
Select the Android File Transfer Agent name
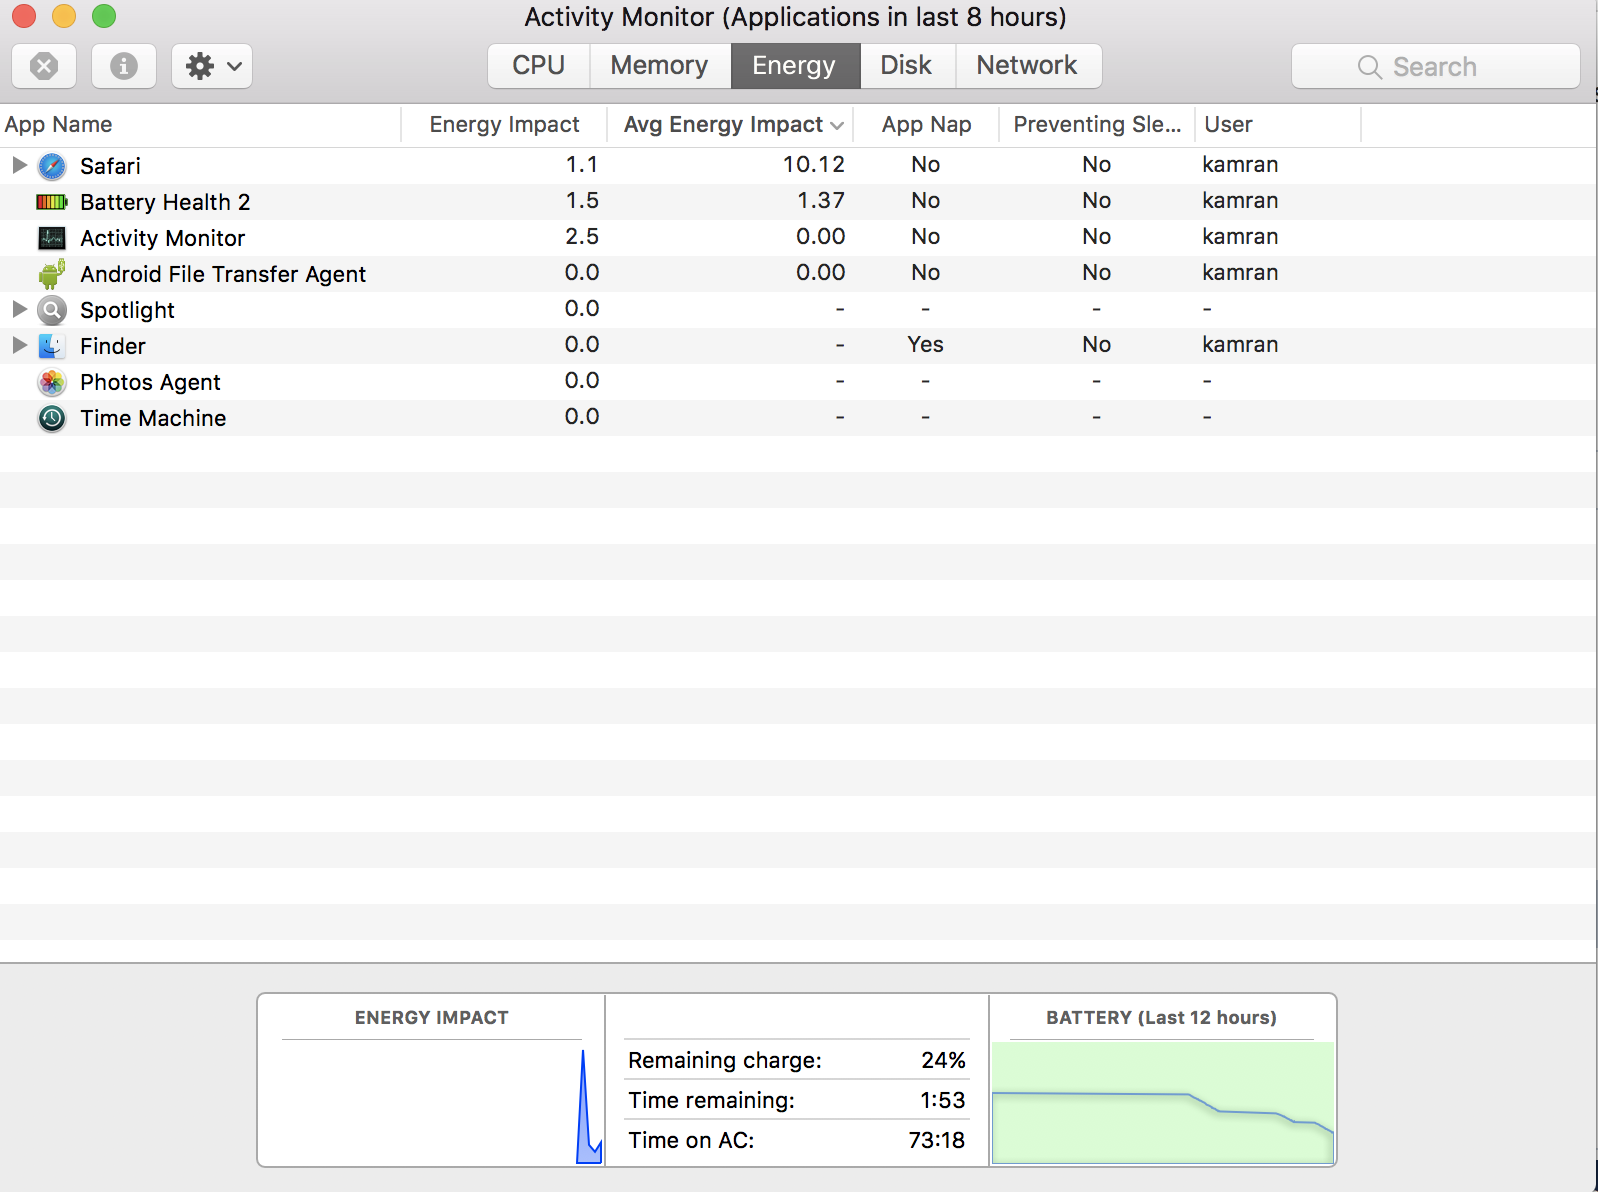pyautogui.click(x=223, y=274)
